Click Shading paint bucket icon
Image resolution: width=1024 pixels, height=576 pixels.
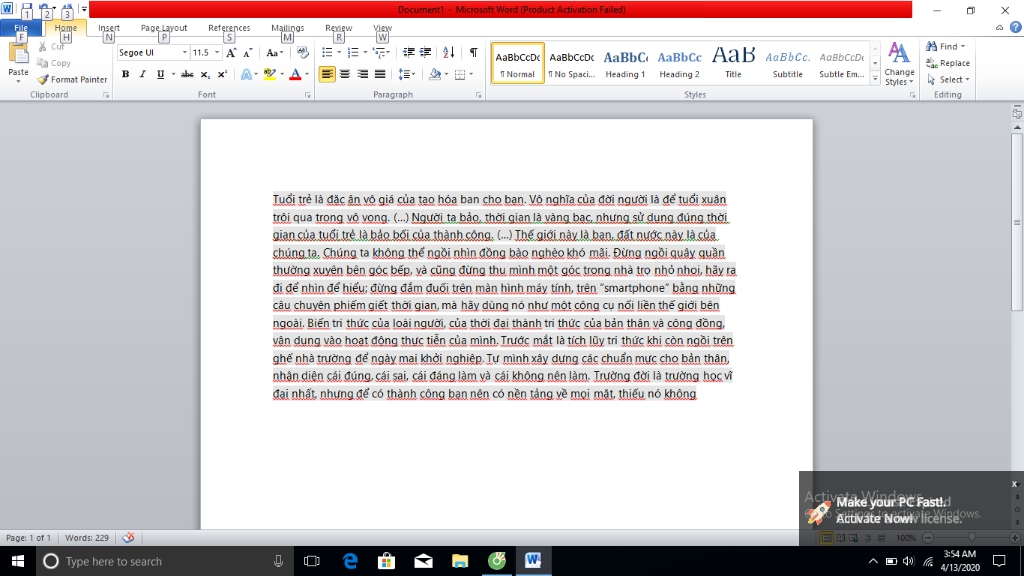tap(435, 74)
